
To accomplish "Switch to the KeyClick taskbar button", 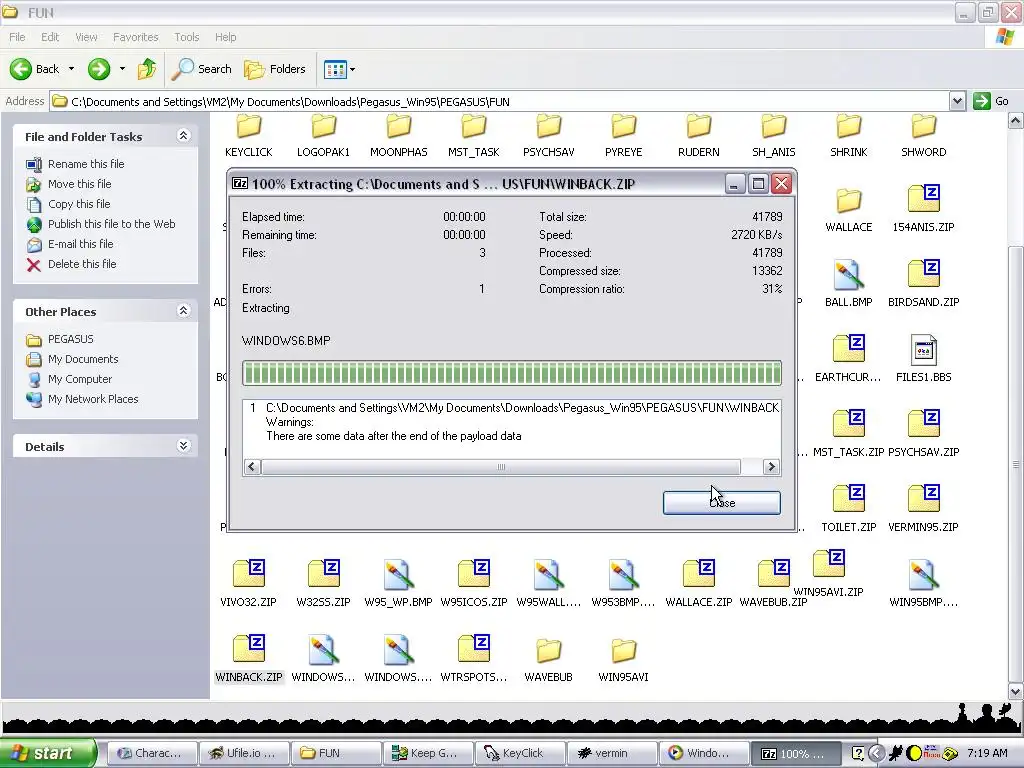I will [x=520, y=753].
